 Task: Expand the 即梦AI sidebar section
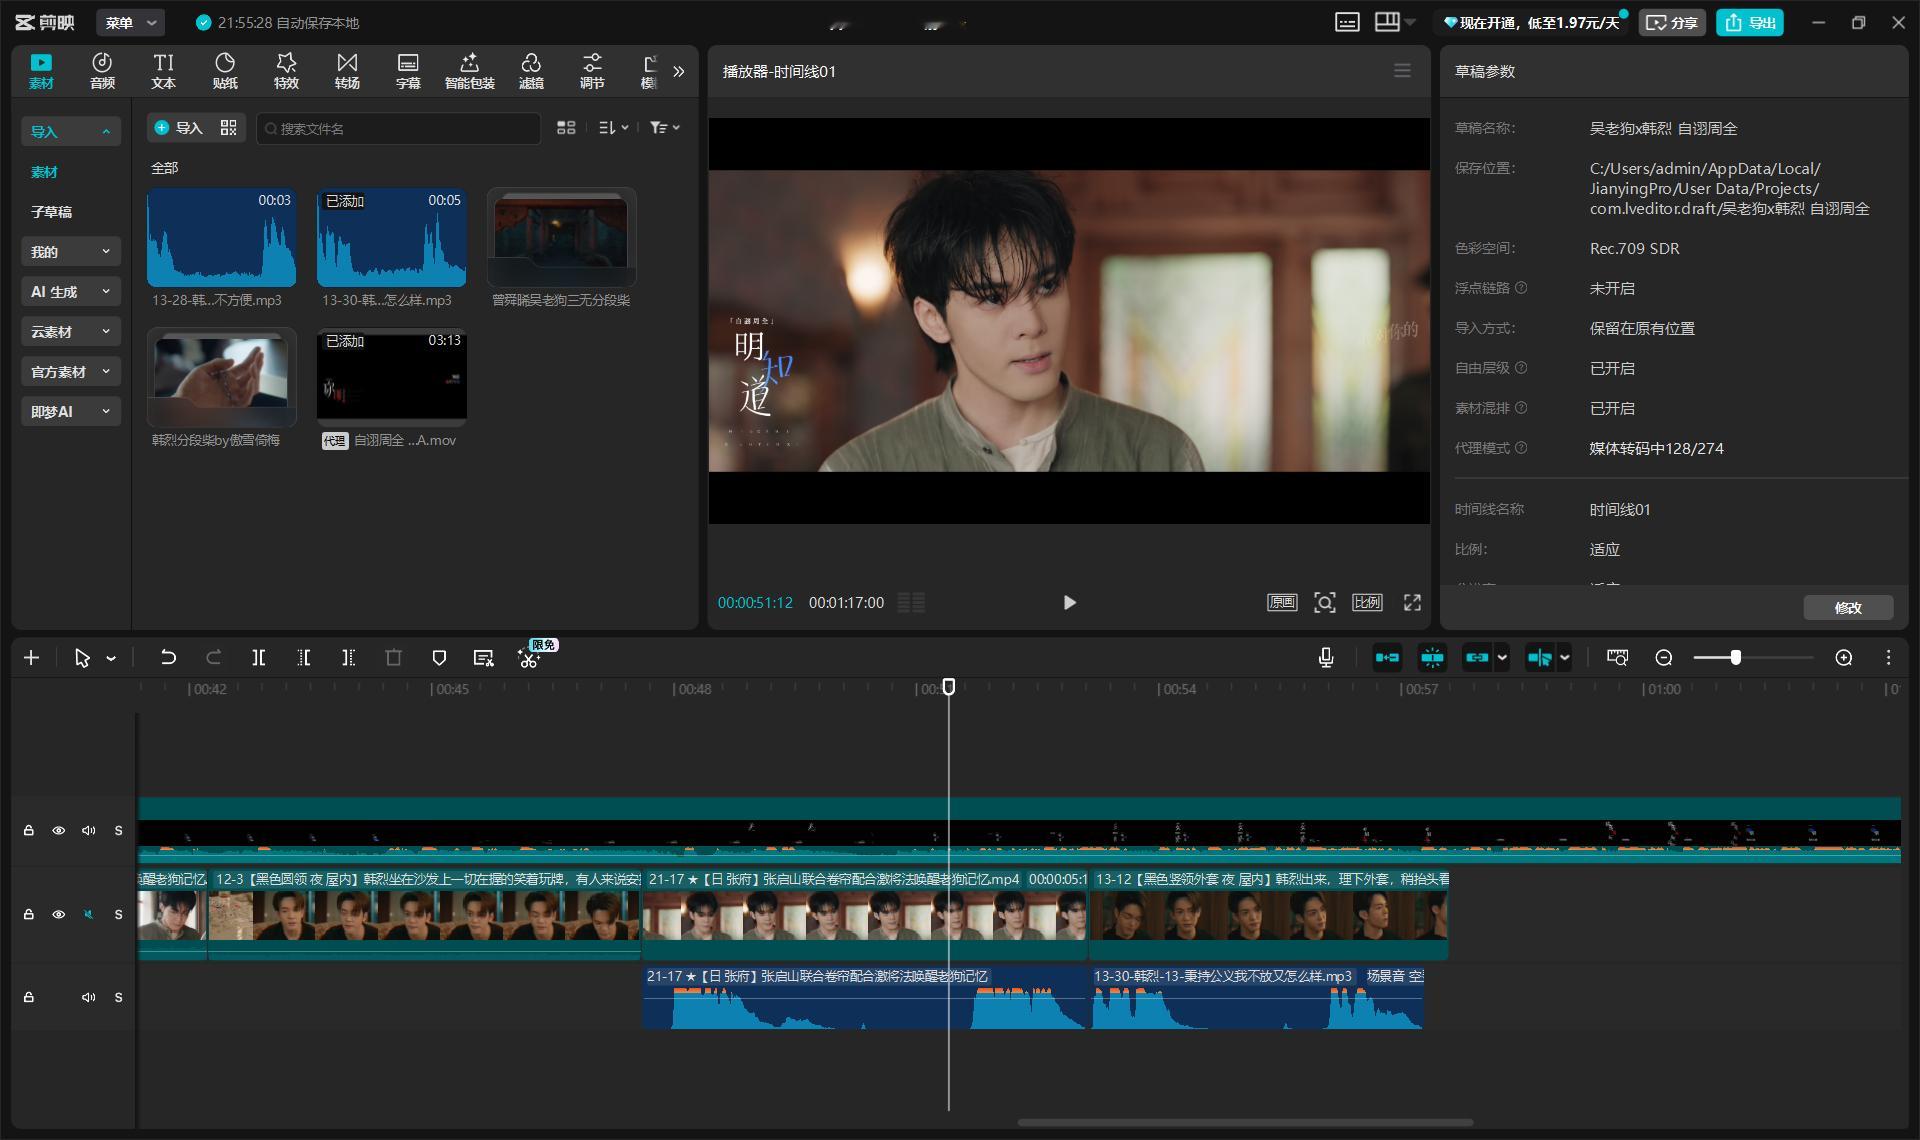click(x=70, y=411)
